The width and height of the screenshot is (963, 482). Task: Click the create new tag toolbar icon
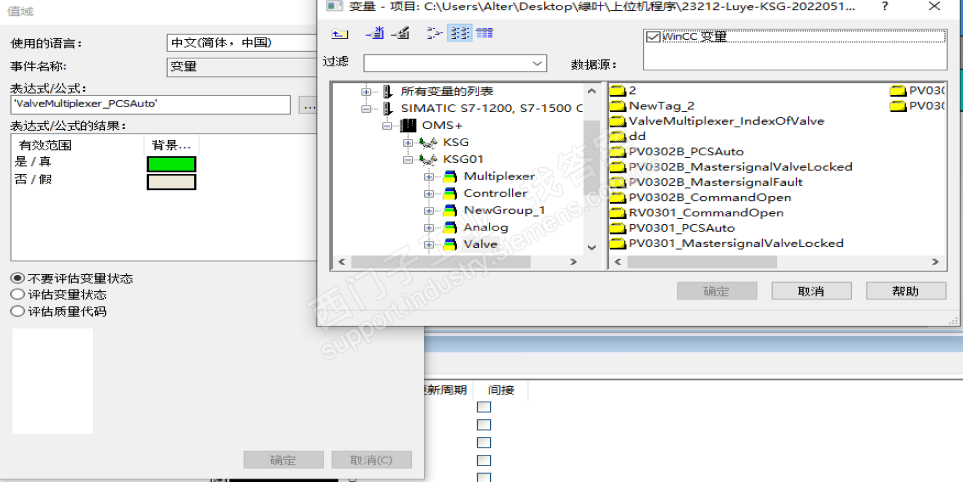375,33
